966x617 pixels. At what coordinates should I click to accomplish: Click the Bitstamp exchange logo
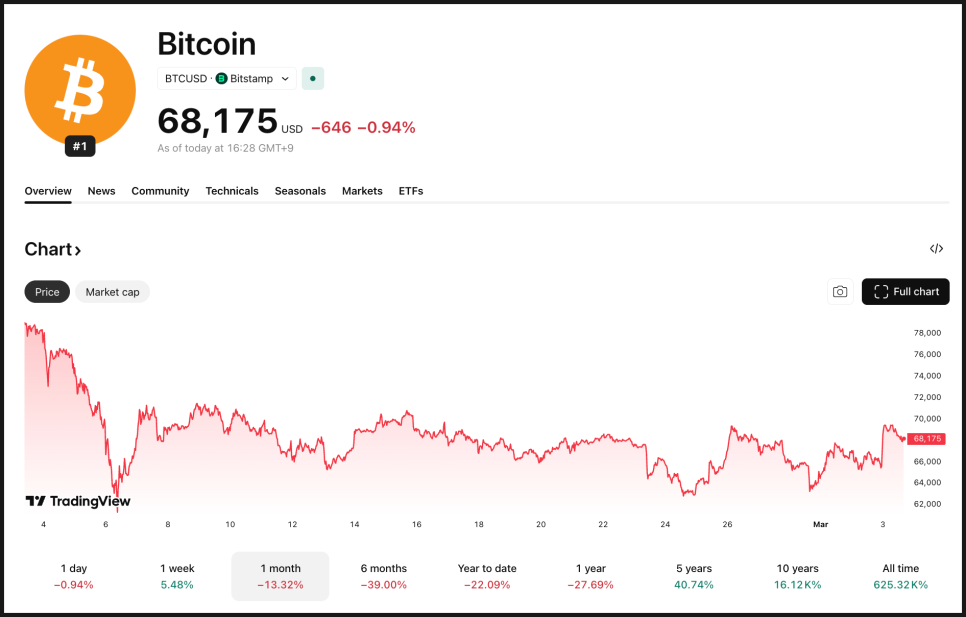click(222, 78)
